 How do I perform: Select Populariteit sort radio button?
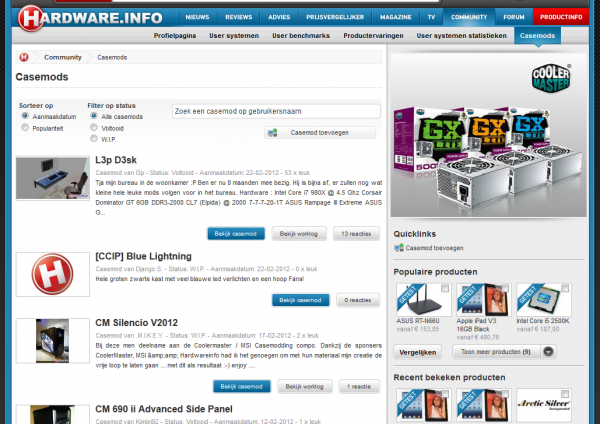click(x=25, y=127)
